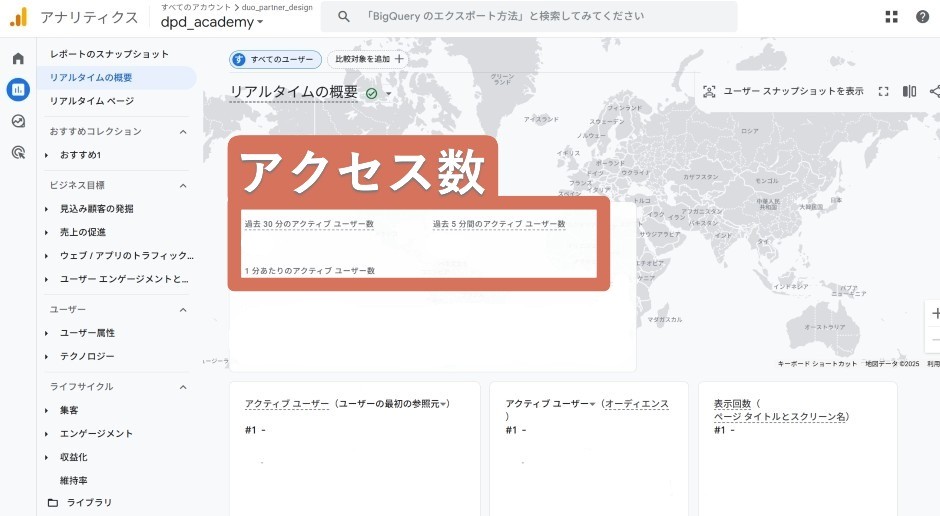The height and width of the screenshot is (516, 940).
Task: Open the Google apps grid icon
Action: pyautogui.click(x=891, y=17)
